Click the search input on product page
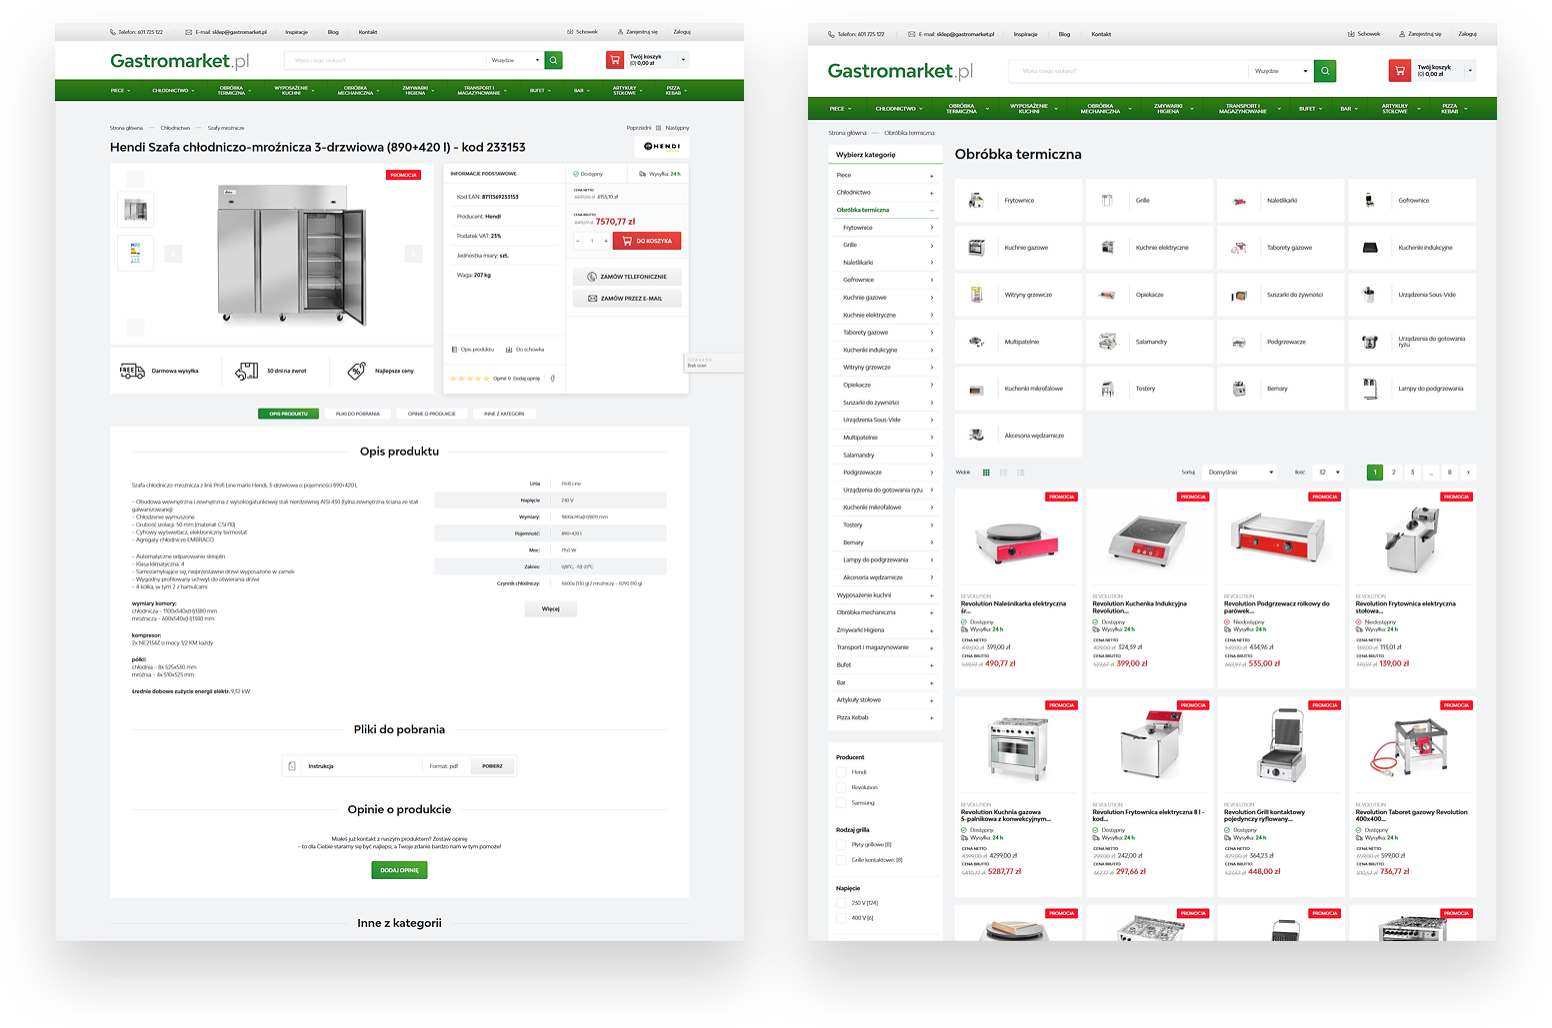This screenshot has width=1552, height=1028. [x=386, y=60]
